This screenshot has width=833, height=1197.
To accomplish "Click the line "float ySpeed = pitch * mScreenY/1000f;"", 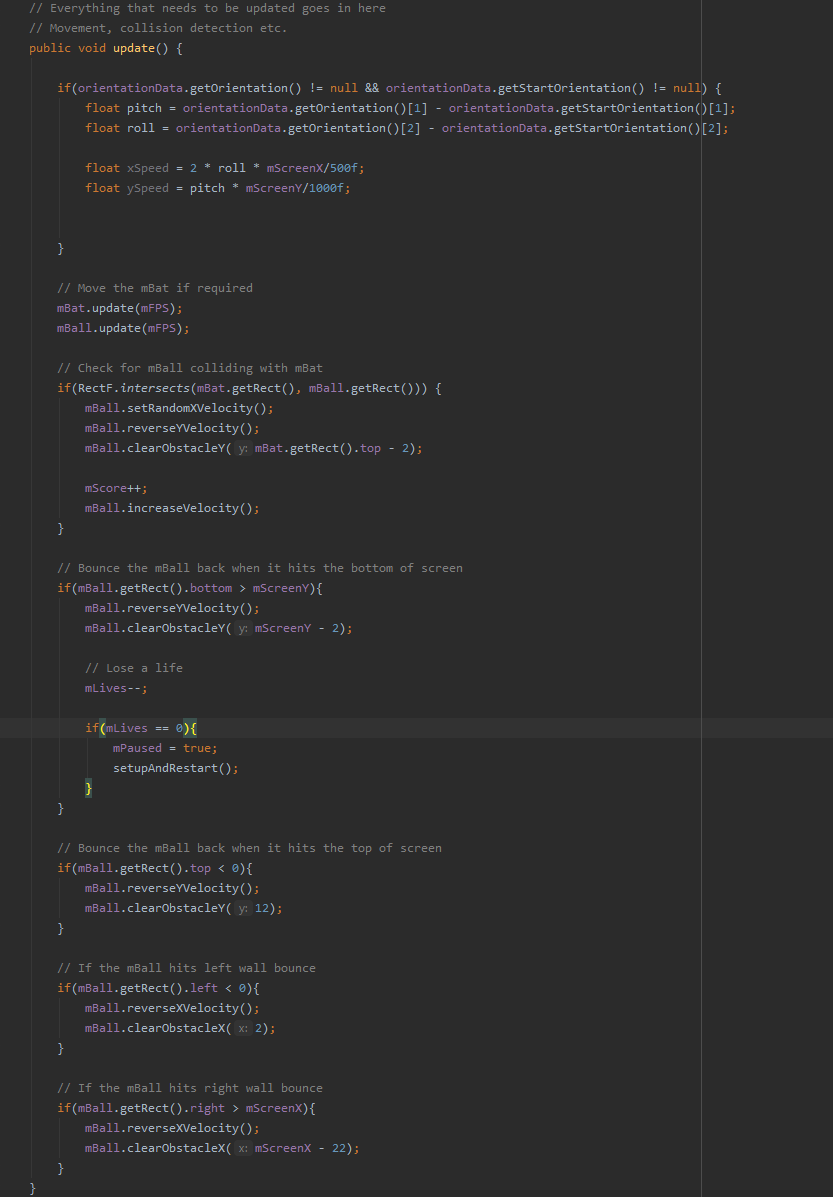I will pos(218,188).
